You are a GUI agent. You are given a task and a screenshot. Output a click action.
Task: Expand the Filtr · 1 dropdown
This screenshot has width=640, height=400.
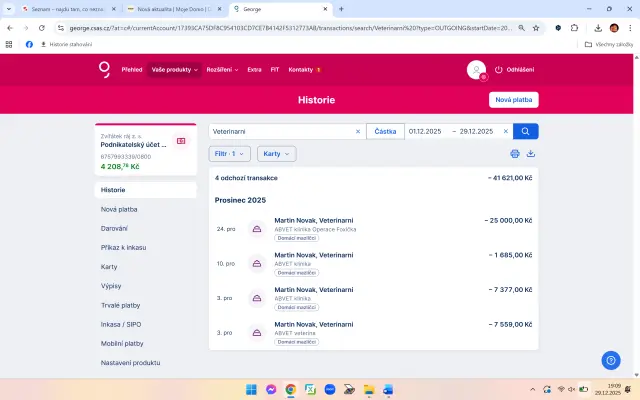tap(231, 154)
